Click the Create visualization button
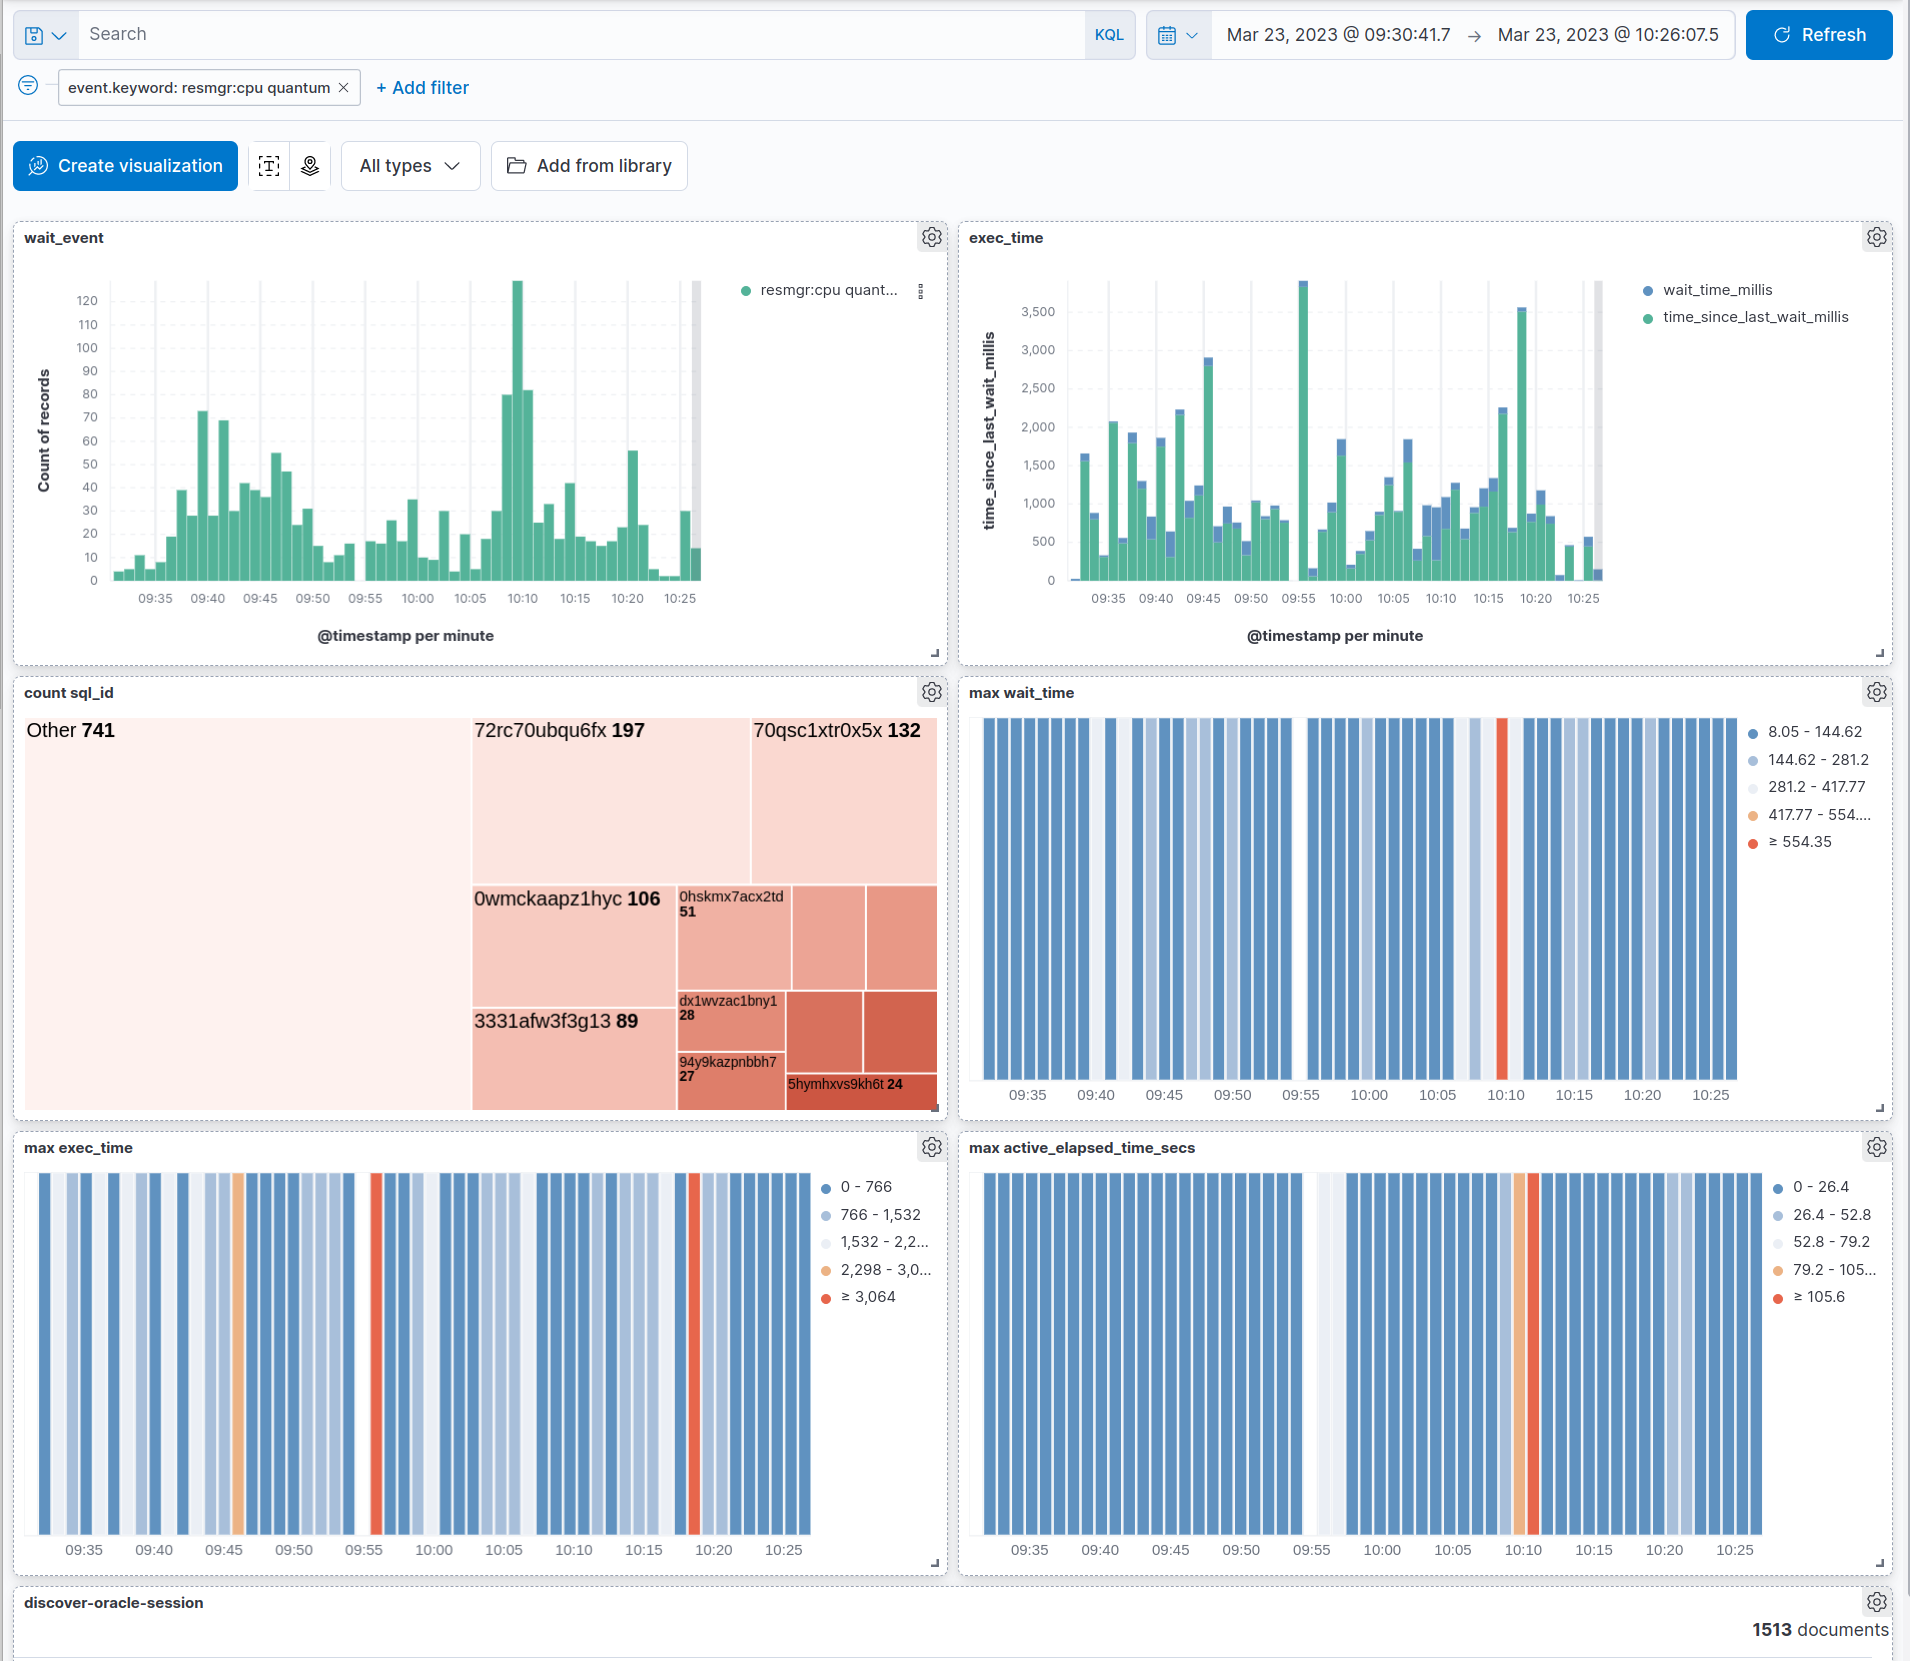The image size is (1910, 1661). tap(126, 166)
